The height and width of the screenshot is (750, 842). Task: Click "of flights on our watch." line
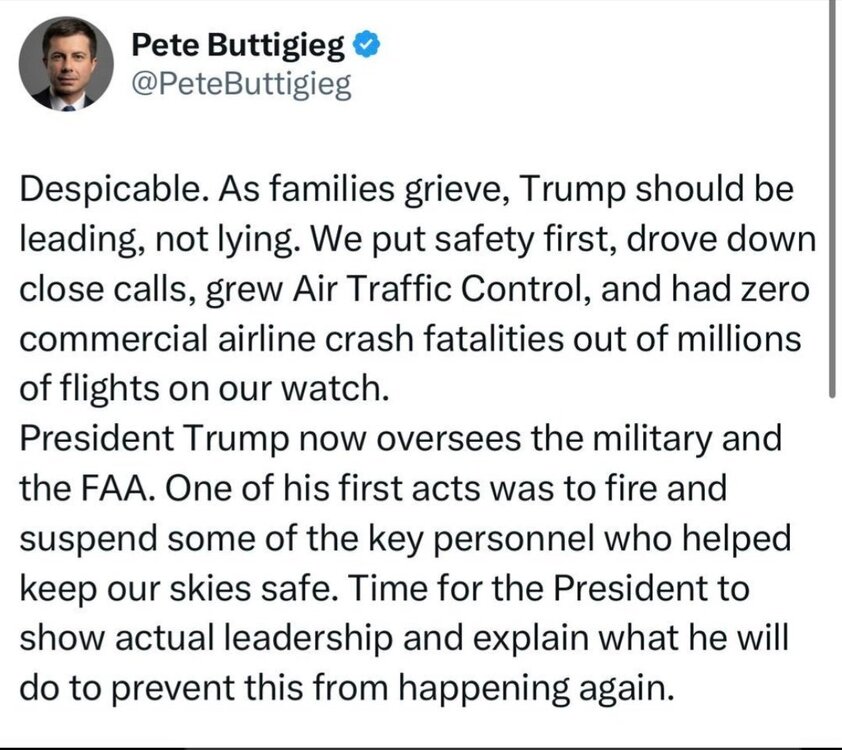click(202, 386)
